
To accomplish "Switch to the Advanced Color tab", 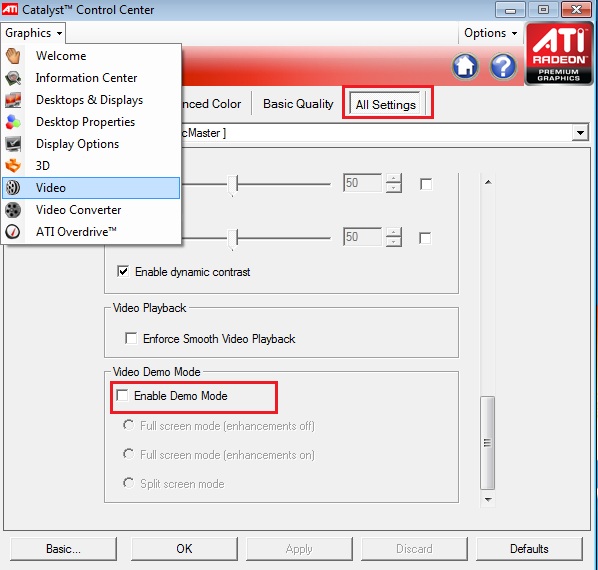I will click(x=211, y=104).
